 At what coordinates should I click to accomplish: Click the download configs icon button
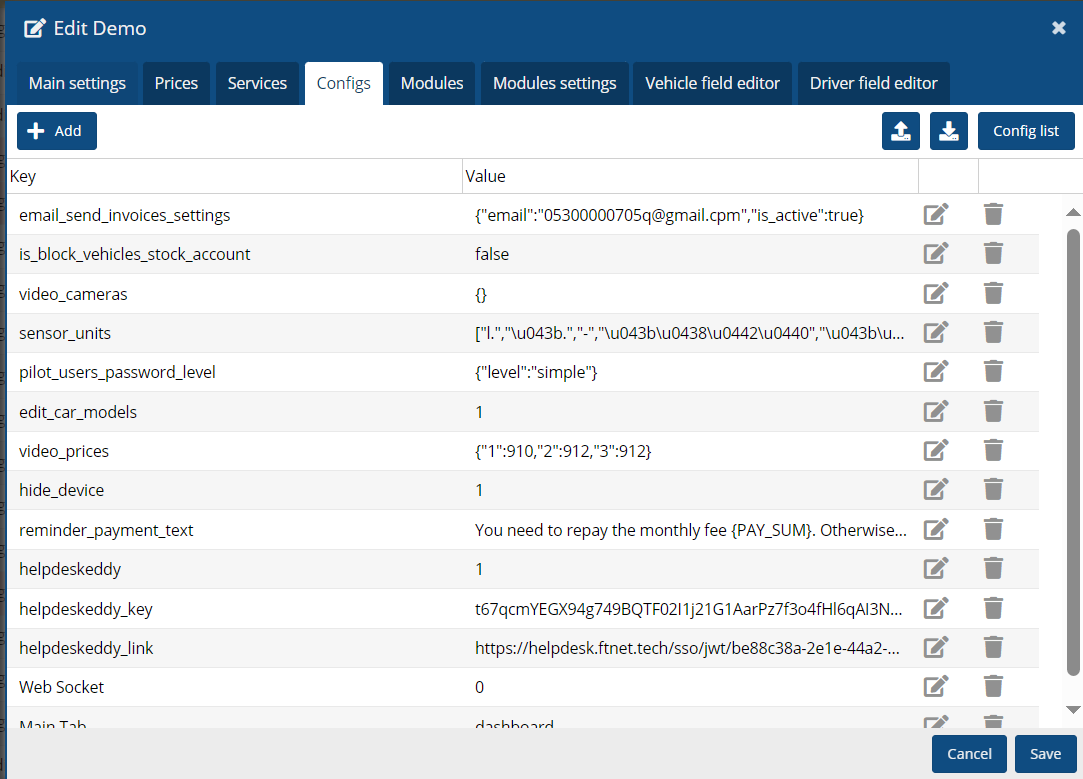[x=948, y=131]
